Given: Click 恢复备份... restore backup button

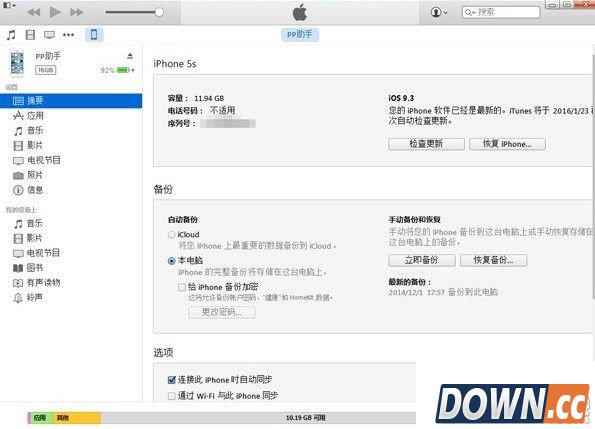Looking at the screenshot, I should [493, 260].
